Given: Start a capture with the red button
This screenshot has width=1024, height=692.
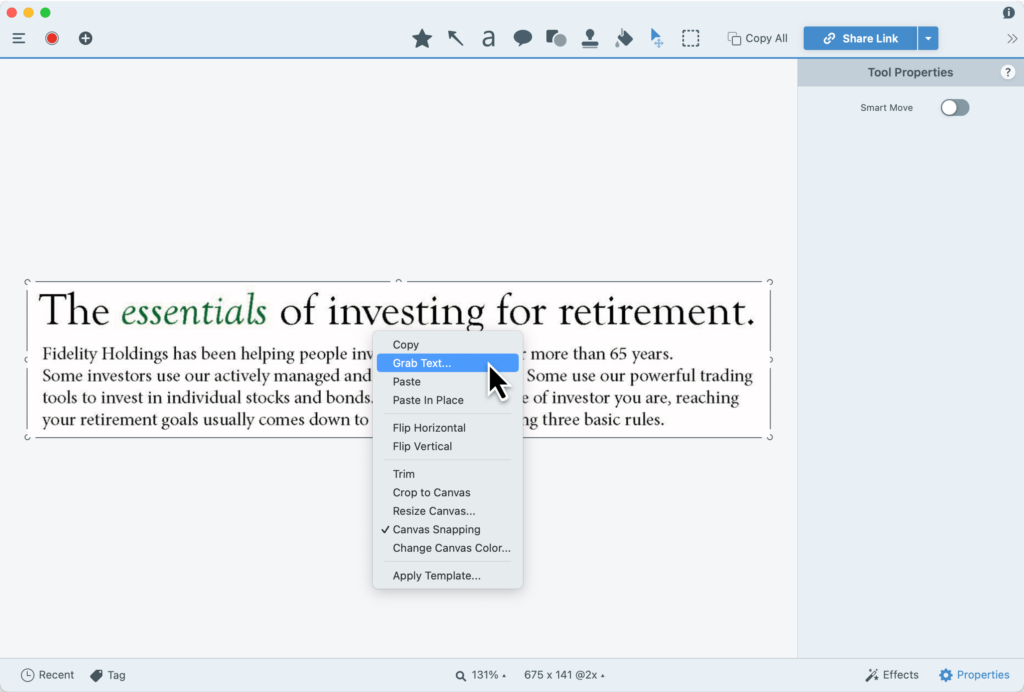Looking at the screenshot, I should (x=51, y=38).
